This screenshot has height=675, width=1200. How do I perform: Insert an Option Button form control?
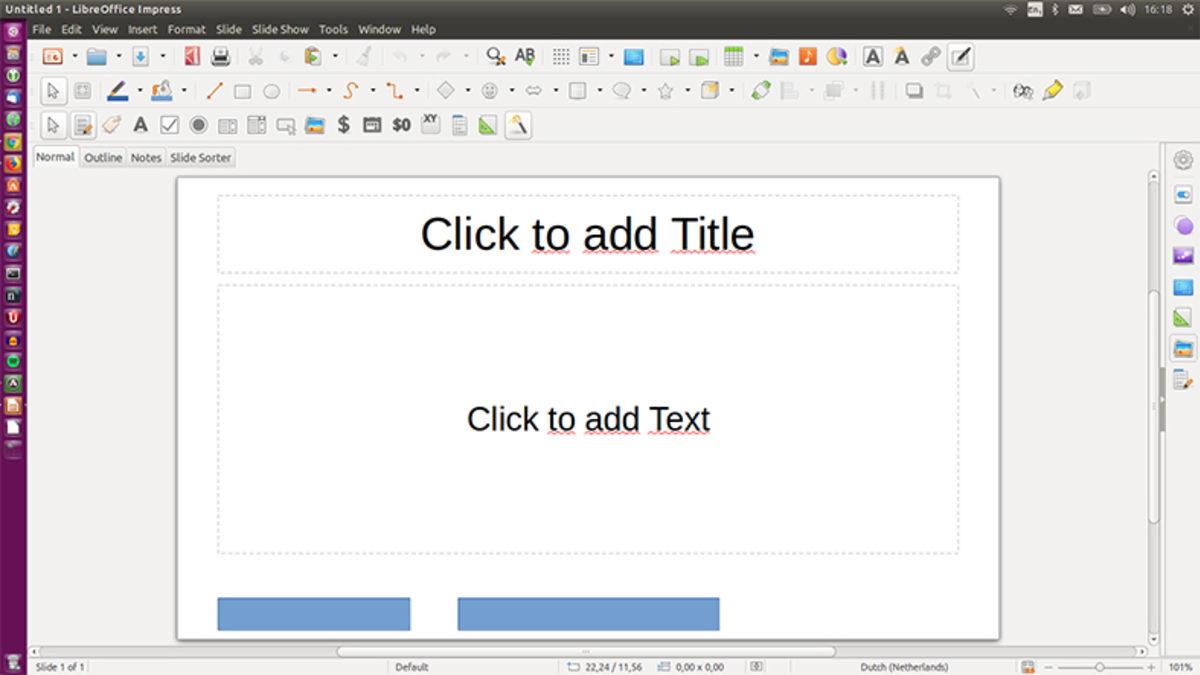[x=198, y=125]
